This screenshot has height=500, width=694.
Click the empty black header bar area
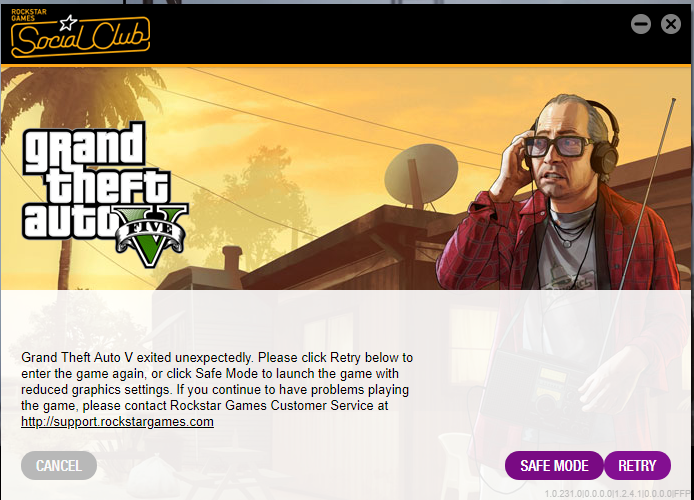[389, 34]
